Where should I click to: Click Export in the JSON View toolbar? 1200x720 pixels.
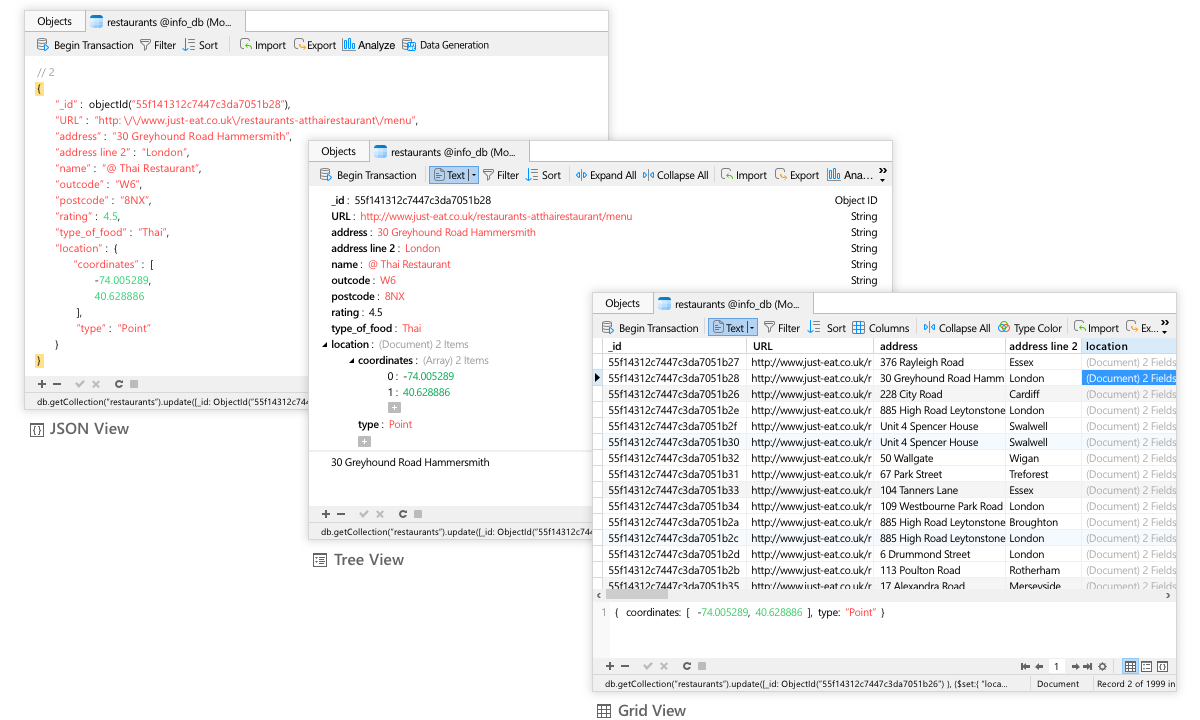point(314,45)
